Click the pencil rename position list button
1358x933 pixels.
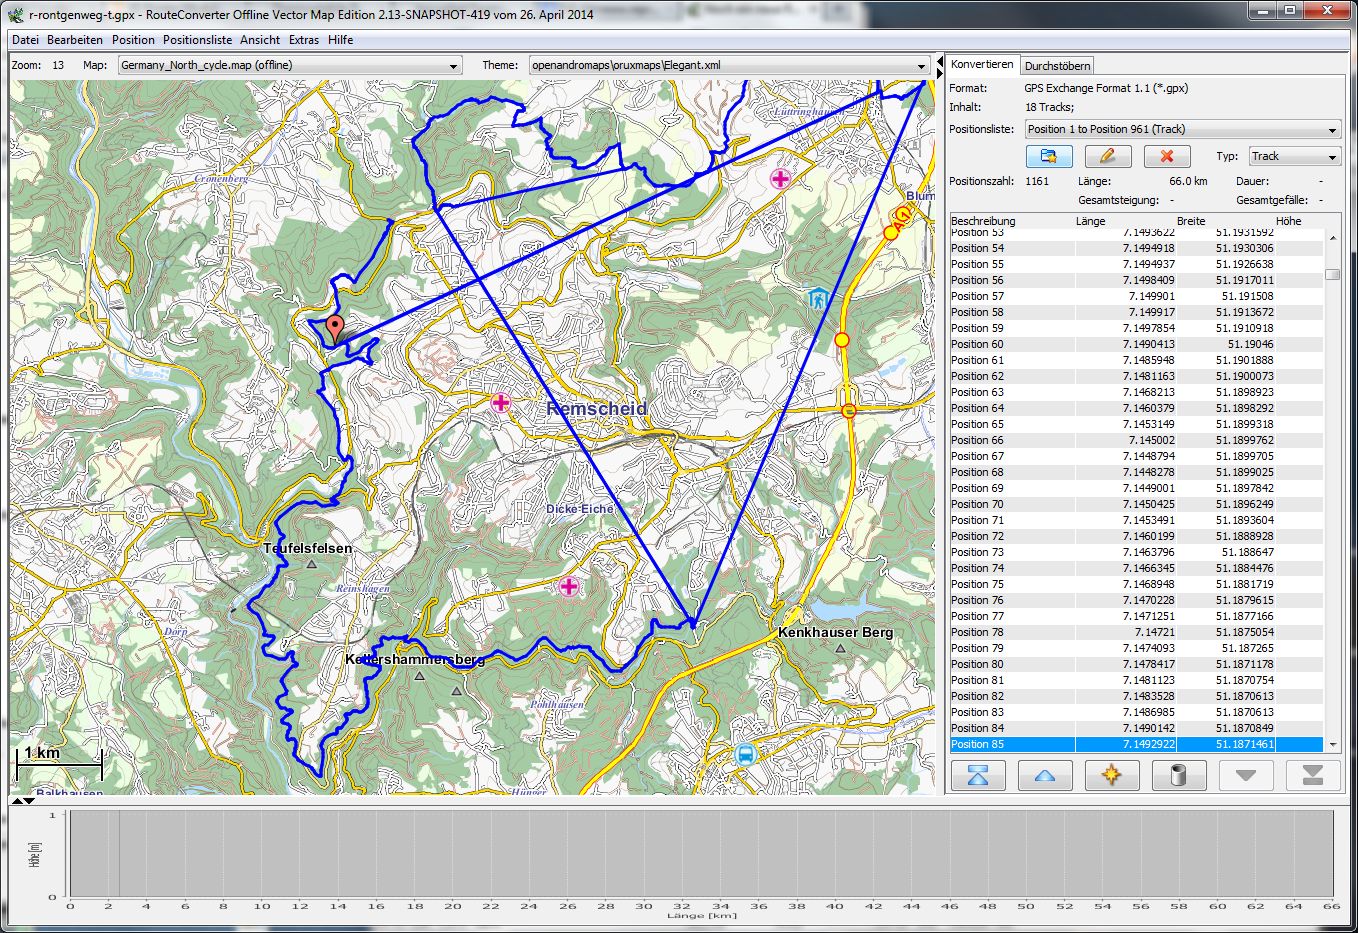(1108, 156)
